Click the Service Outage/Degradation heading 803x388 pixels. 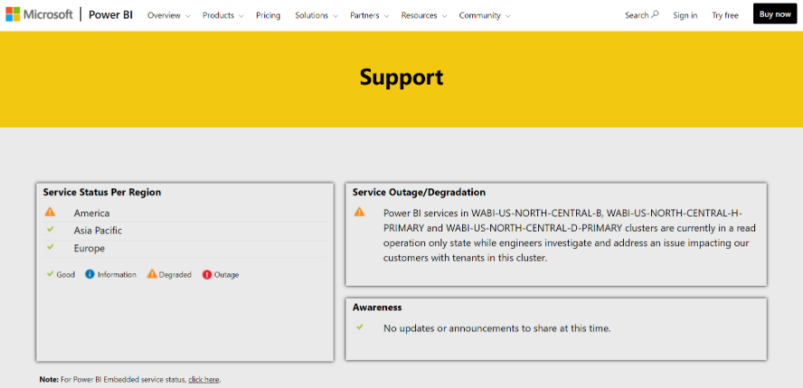point(419,192)
